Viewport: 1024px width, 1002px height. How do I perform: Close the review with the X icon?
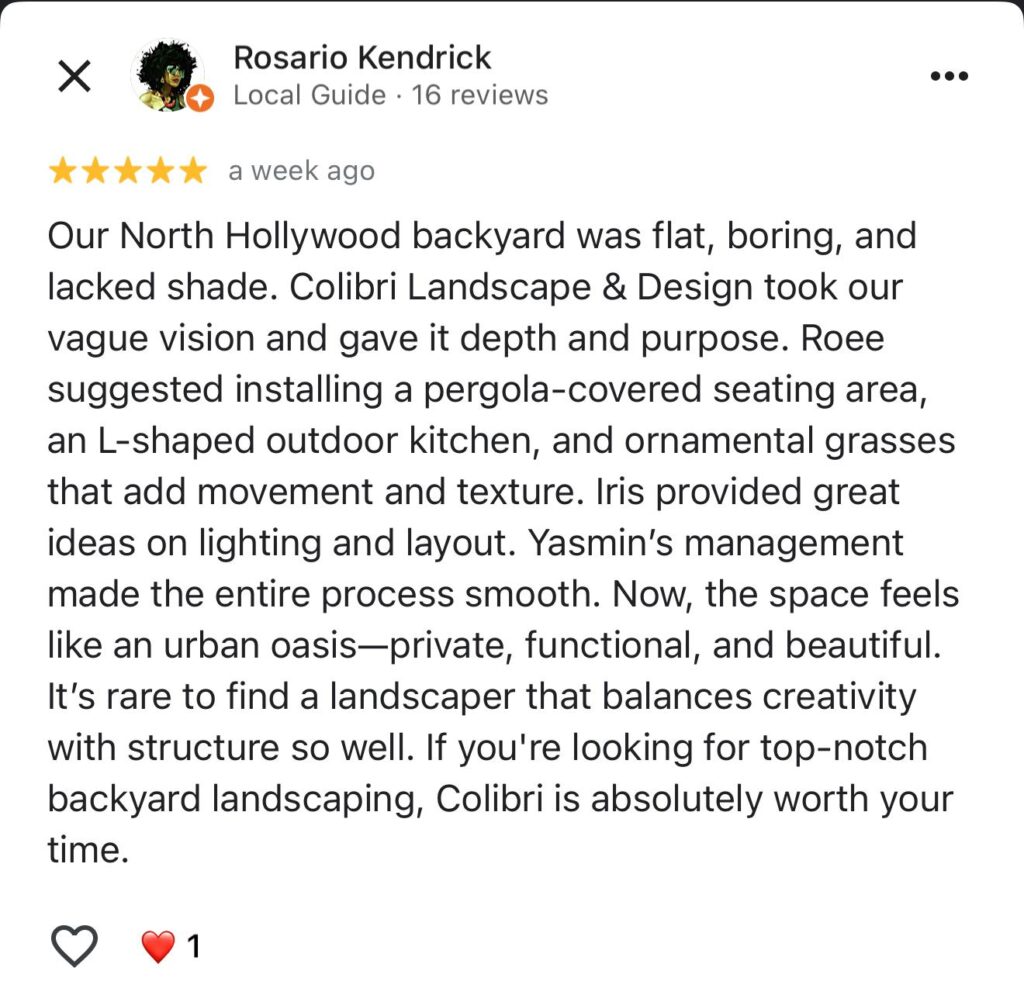[x=75, y=76]
